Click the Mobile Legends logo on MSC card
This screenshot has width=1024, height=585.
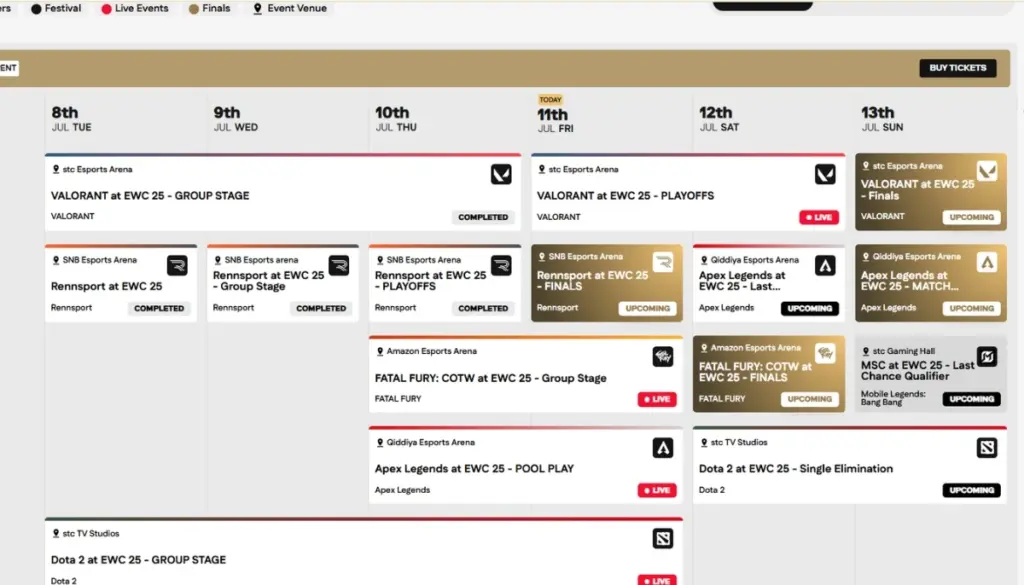pyautogui.click(x=987, y=356)
